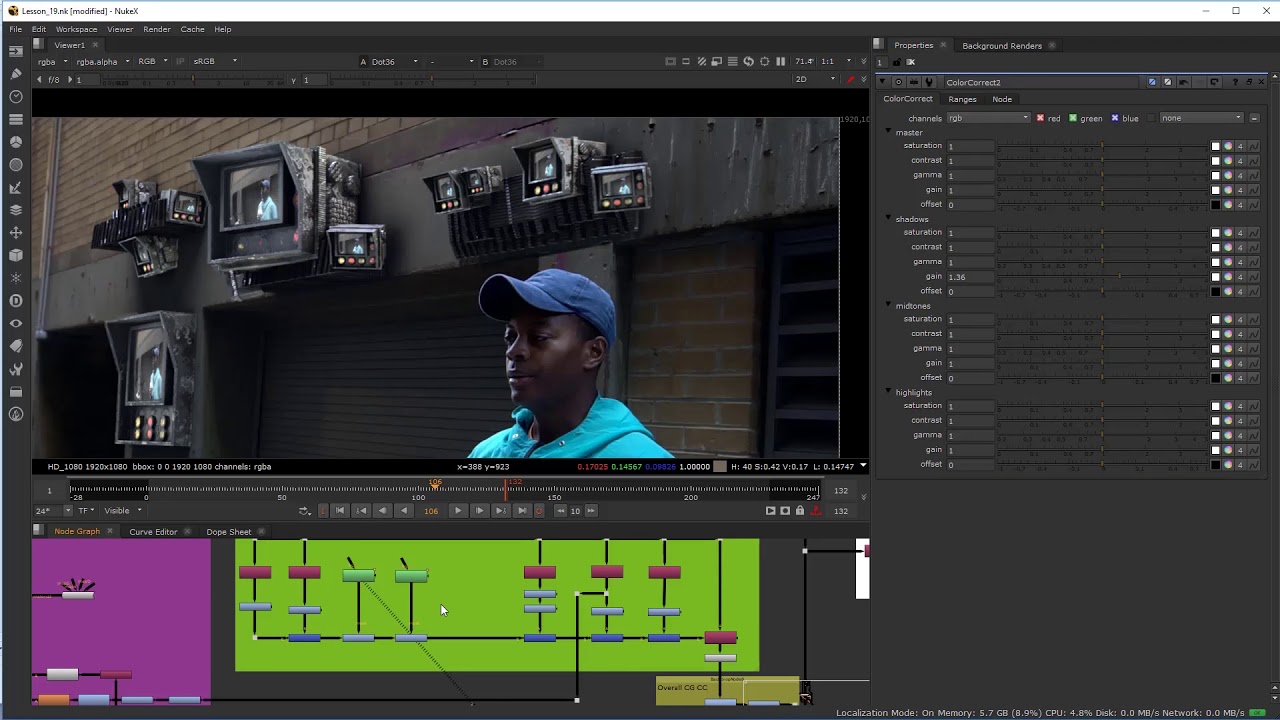
Task: Open the Channel nodes stacked-lines icon
Action: coord(15,119)
